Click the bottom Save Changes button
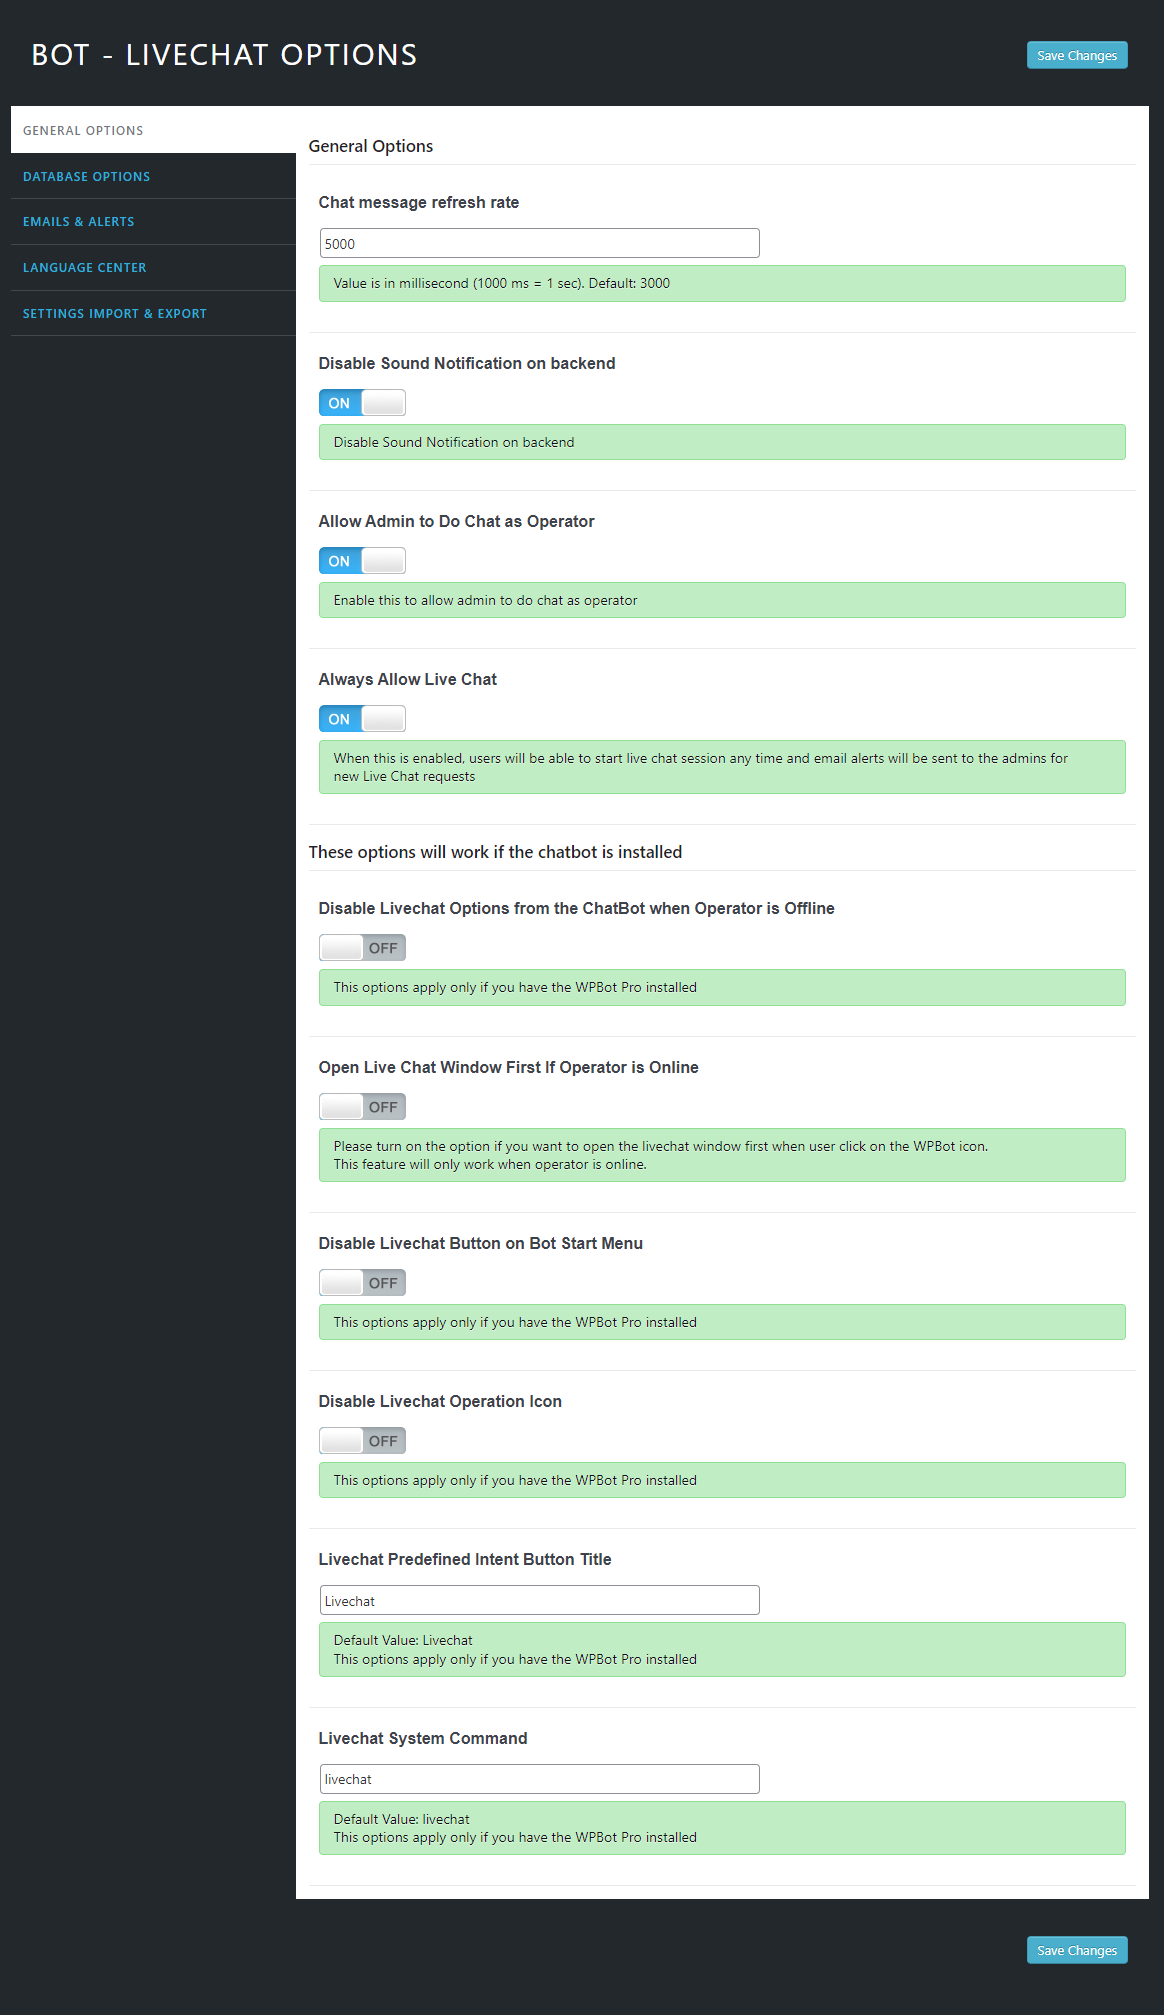This screenshot has width=1164, height=2015. click(1077, 1950)
